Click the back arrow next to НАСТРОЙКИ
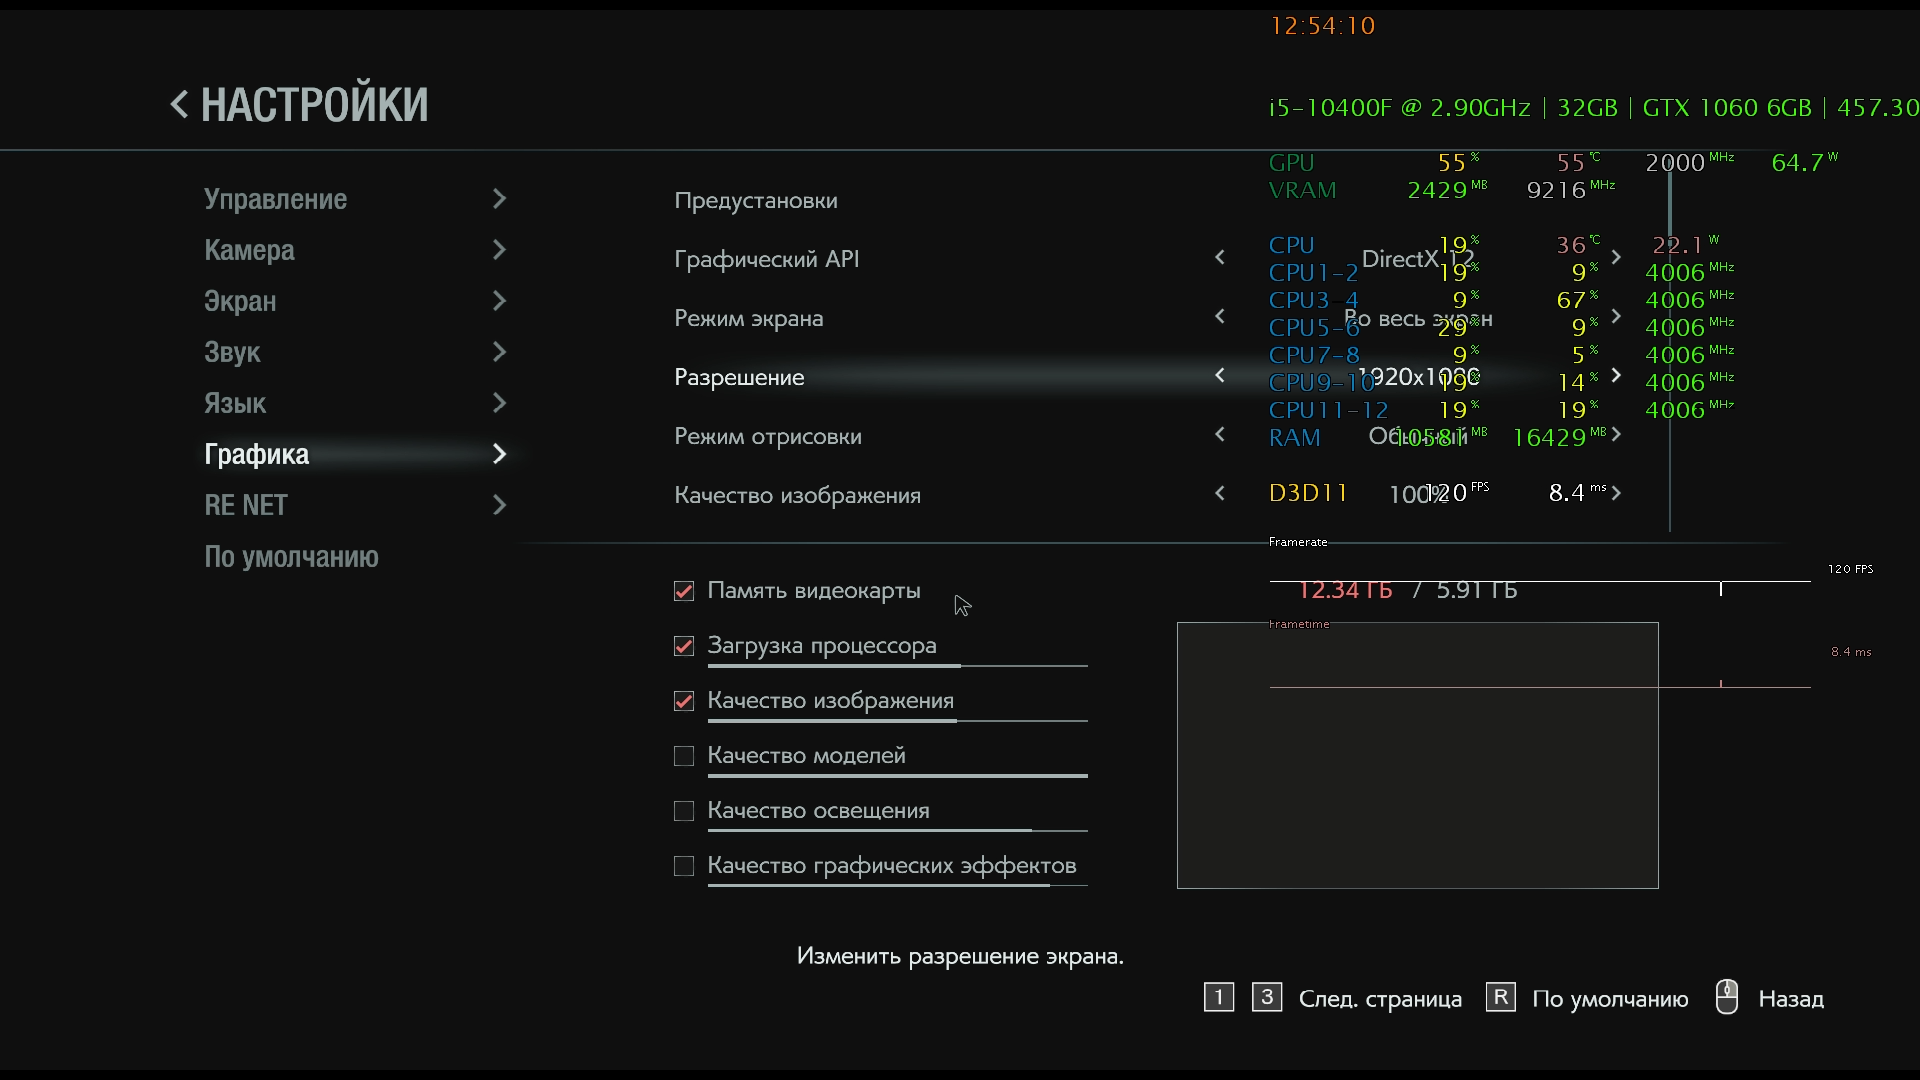This screenshot has width=1920, height=1080. [x=179, y=104]
